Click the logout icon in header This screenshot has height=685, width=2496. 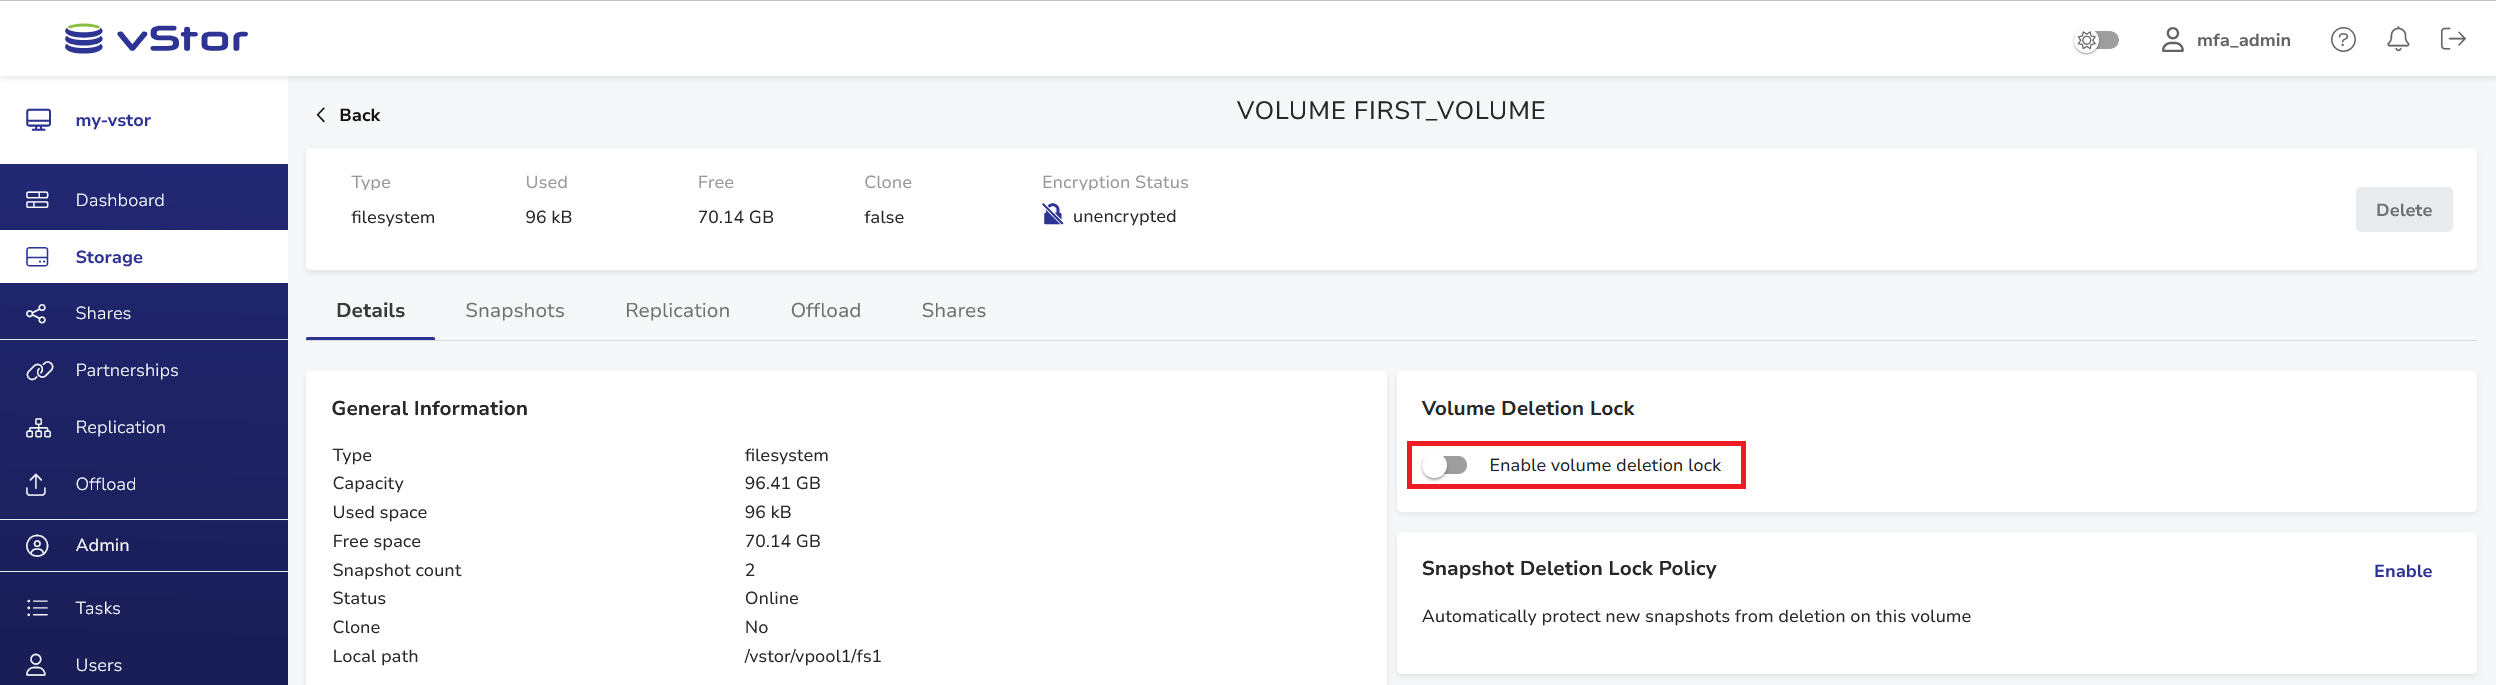click(2453, 39)
